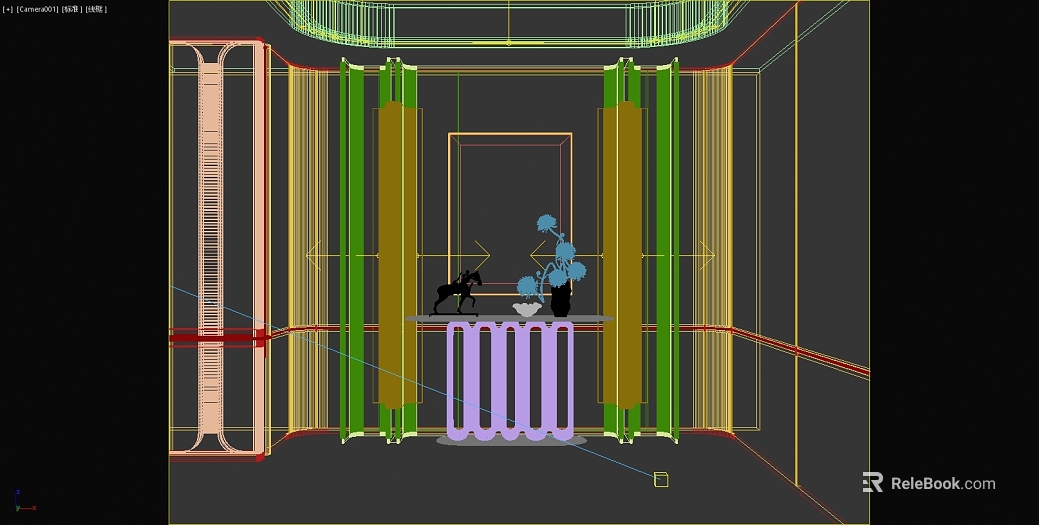1039x525 pixels.
Task: Open the [+] viewport general menu
Action: pyautogui.click(x=8, y=9)
